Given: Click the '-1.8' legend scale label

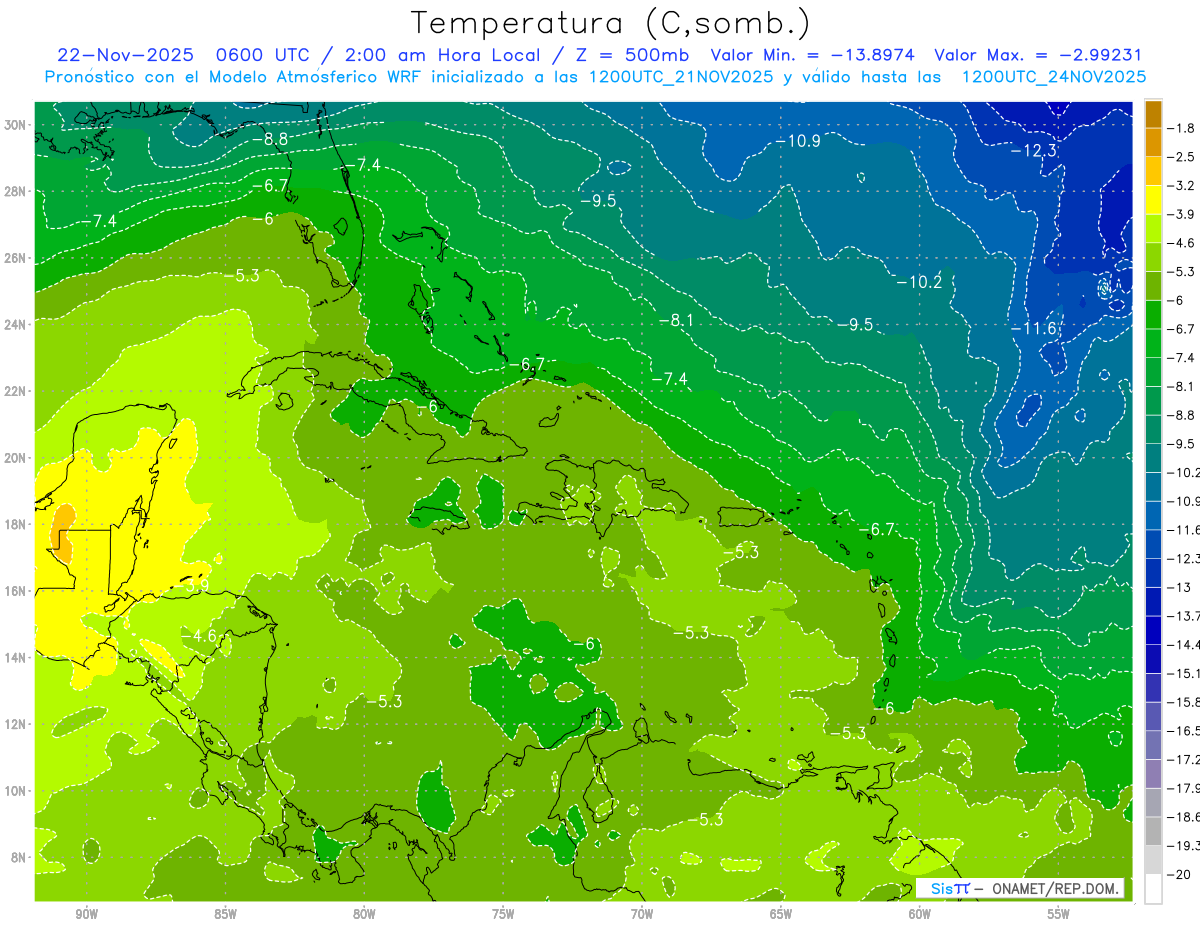Looking at the screenshot, I should 1182,128.
